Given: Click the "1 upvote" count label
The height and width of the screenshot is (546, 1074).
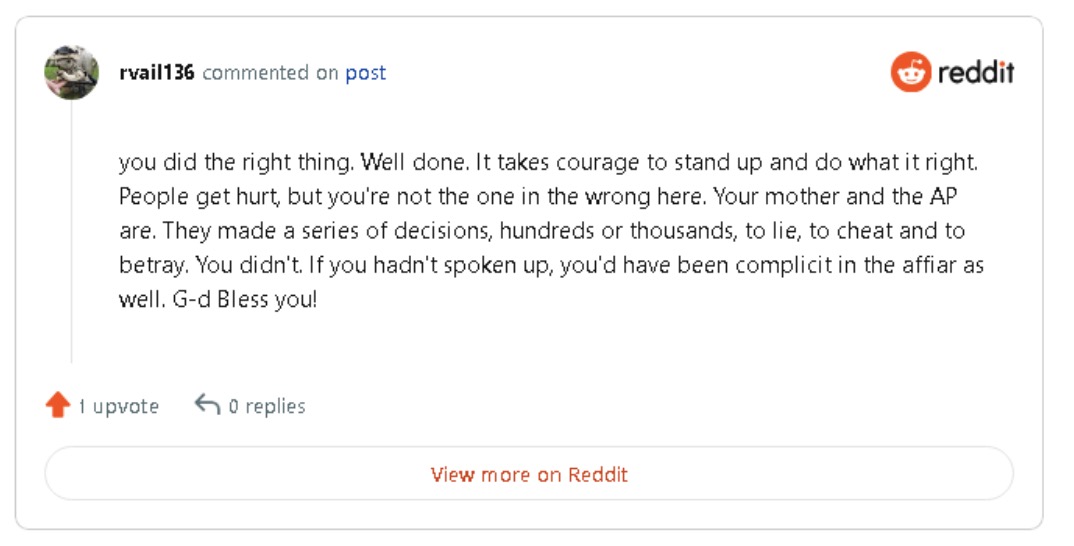Looking at the screenshot, I should tap(118, 406).
